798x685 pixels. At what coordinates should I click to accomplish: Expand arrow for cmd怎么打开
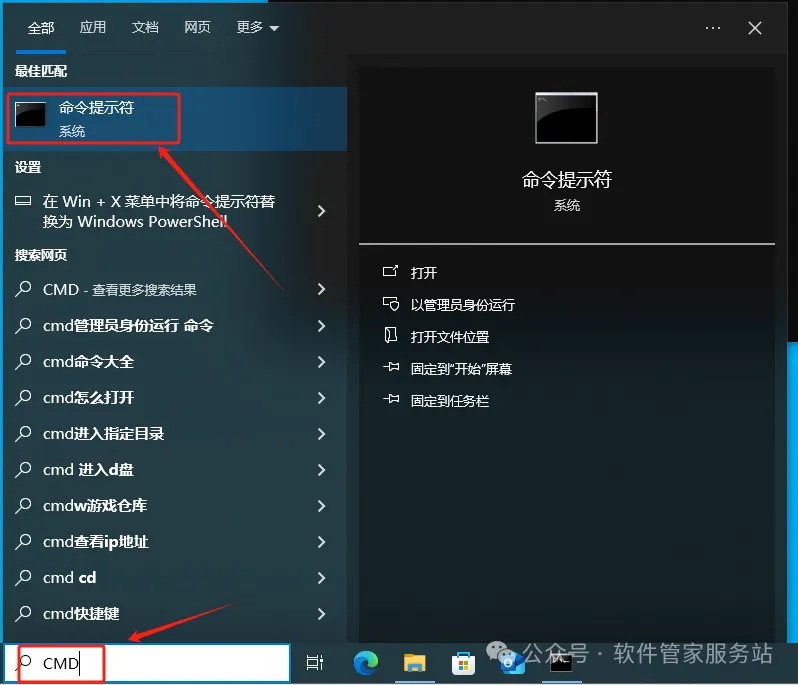[x=321, y=398]
